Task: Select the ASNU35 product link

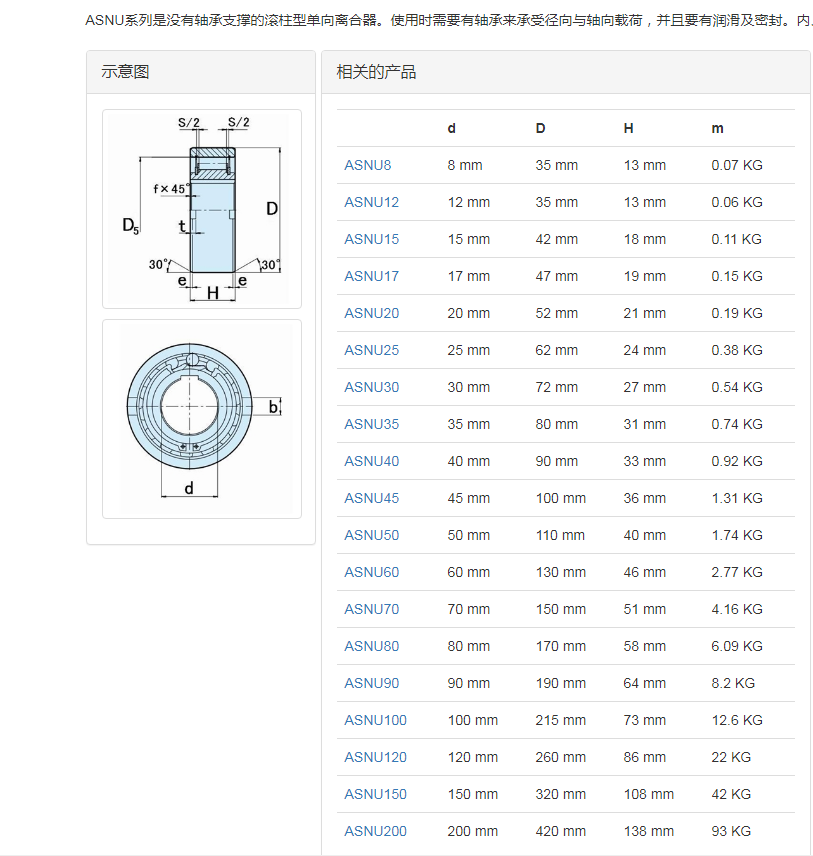Action: tap(371, 424)
